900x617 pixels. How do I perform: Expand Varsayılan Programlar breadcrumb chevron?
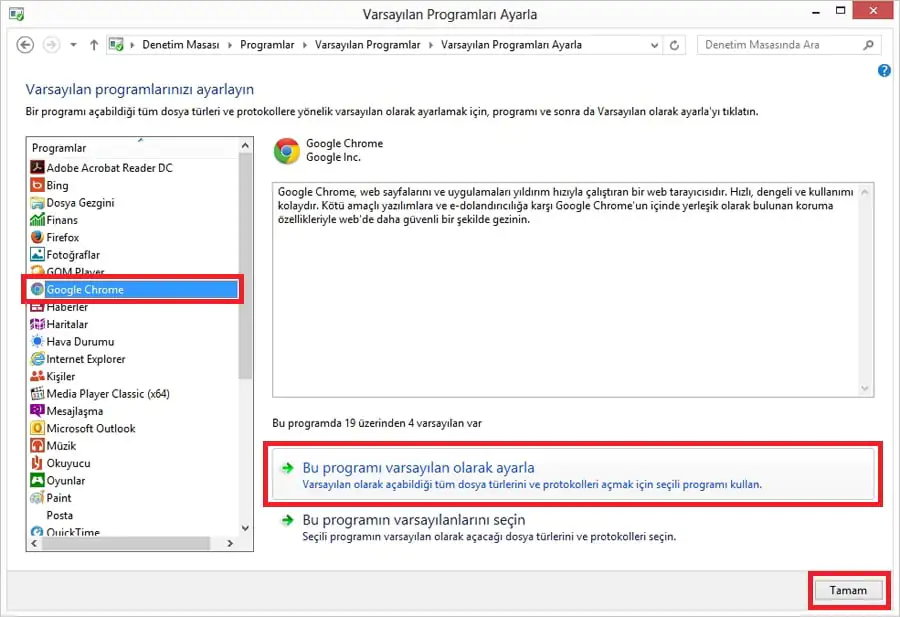pos(431,45)
